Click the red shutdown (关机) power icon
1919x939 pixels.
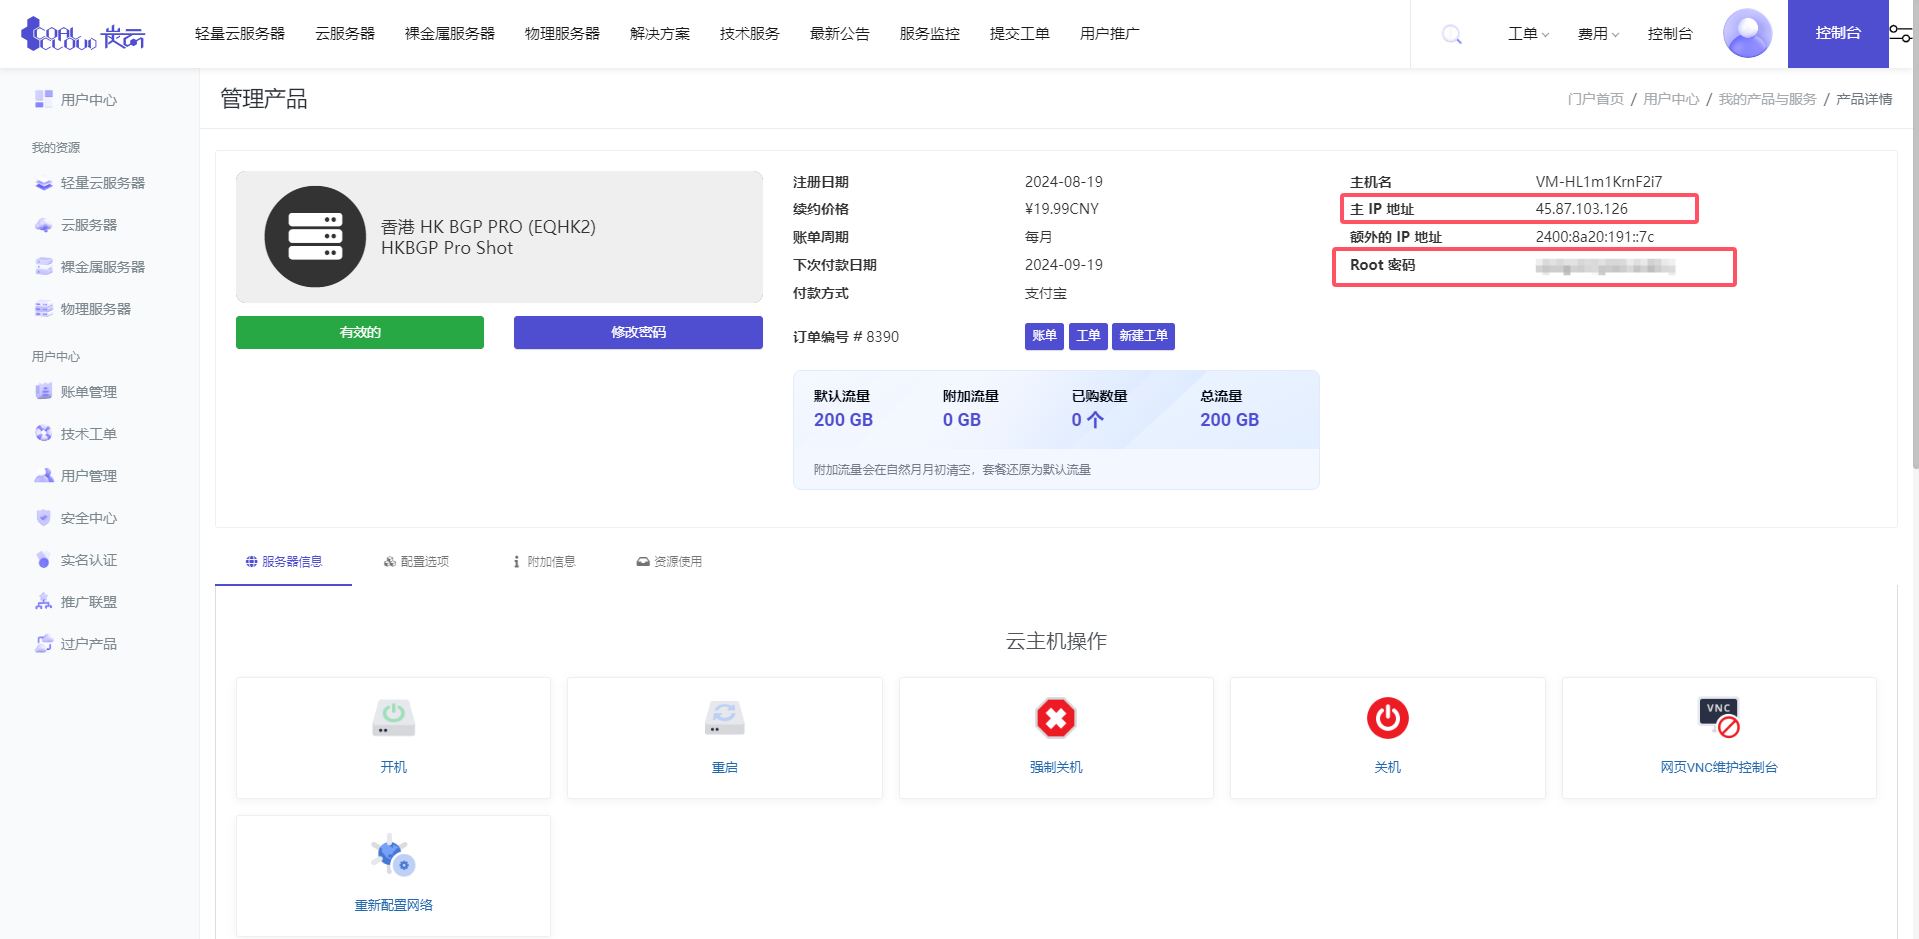1387,718
